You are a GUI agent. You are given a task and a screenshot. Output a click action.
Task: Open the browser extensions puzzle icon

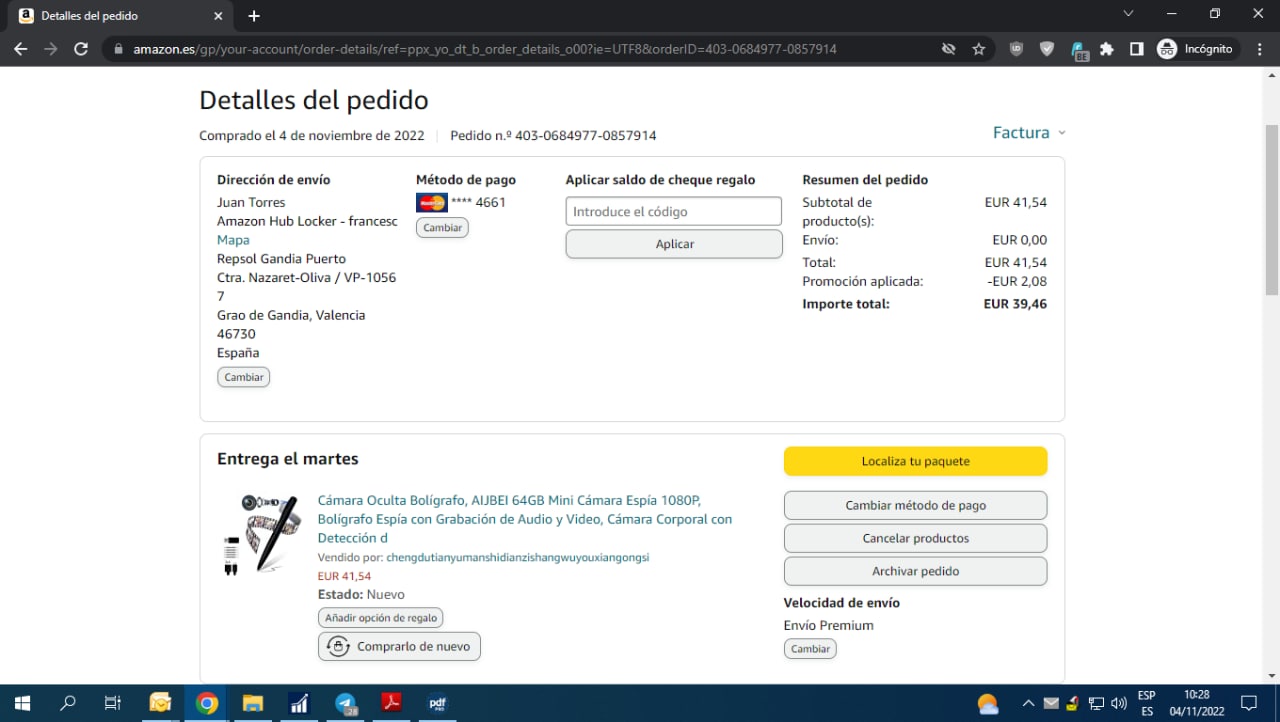tap(1107, 49)
